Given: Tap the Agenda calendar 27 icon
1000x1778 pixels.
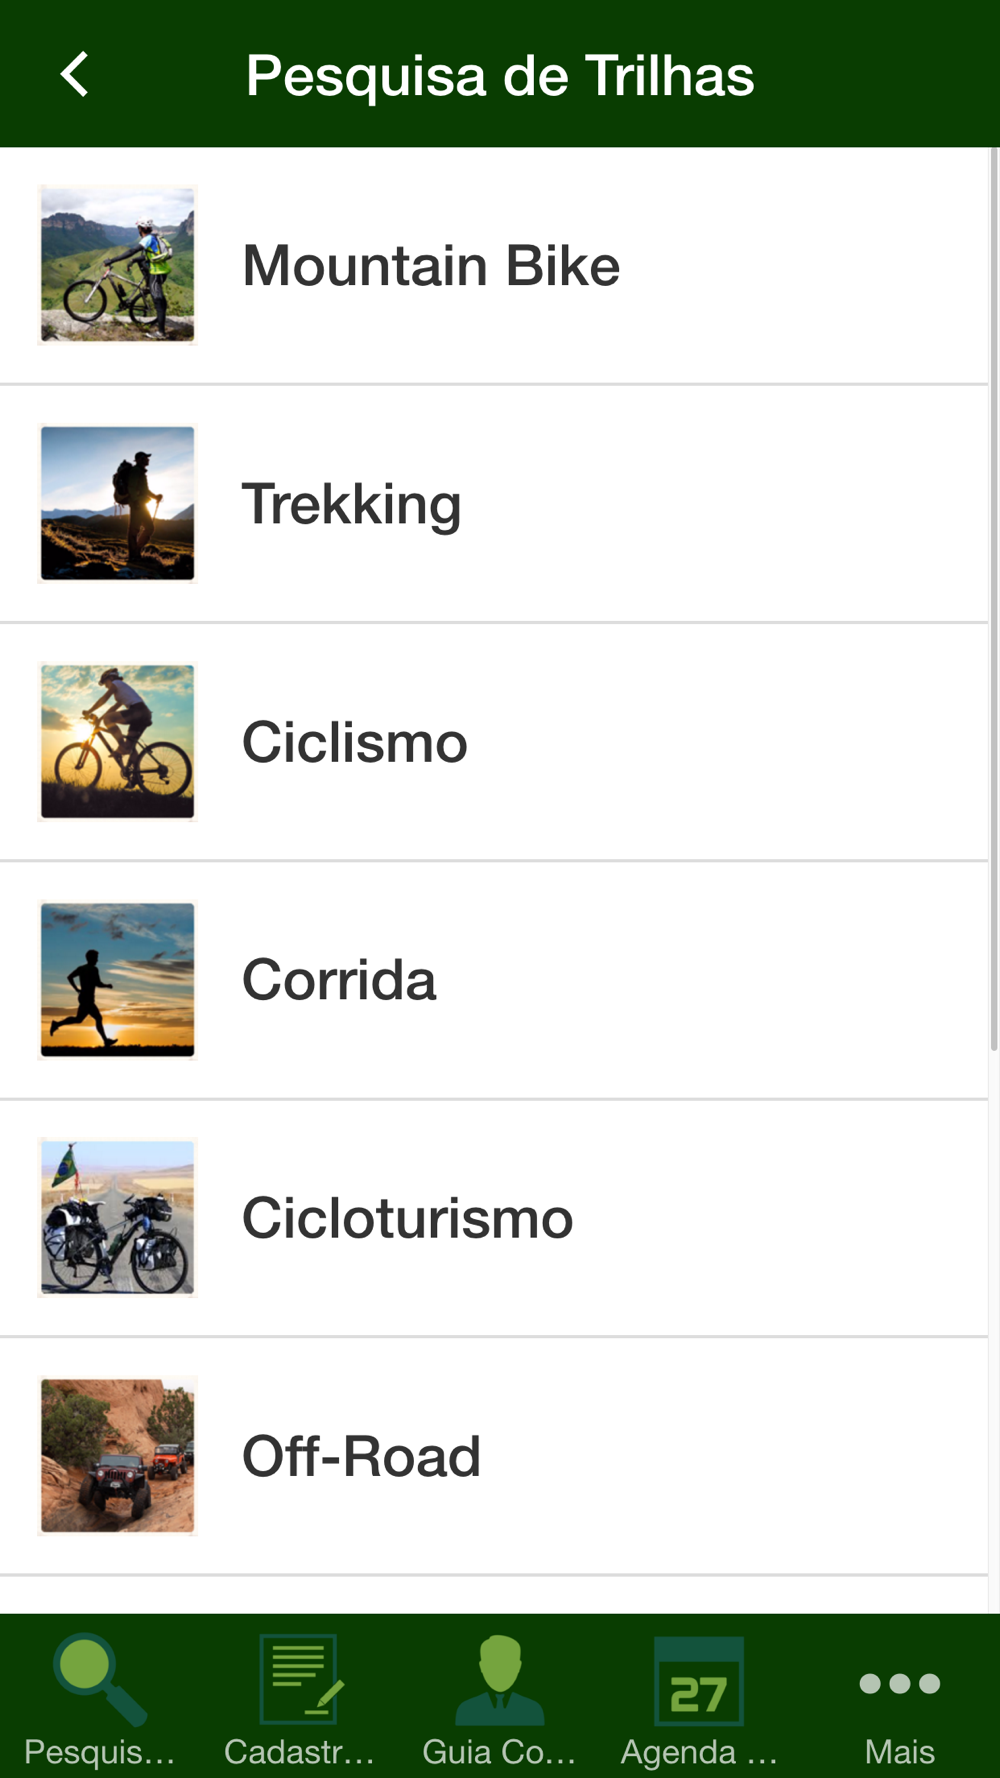Looking at the screenshot, I should click(699, 1682).
